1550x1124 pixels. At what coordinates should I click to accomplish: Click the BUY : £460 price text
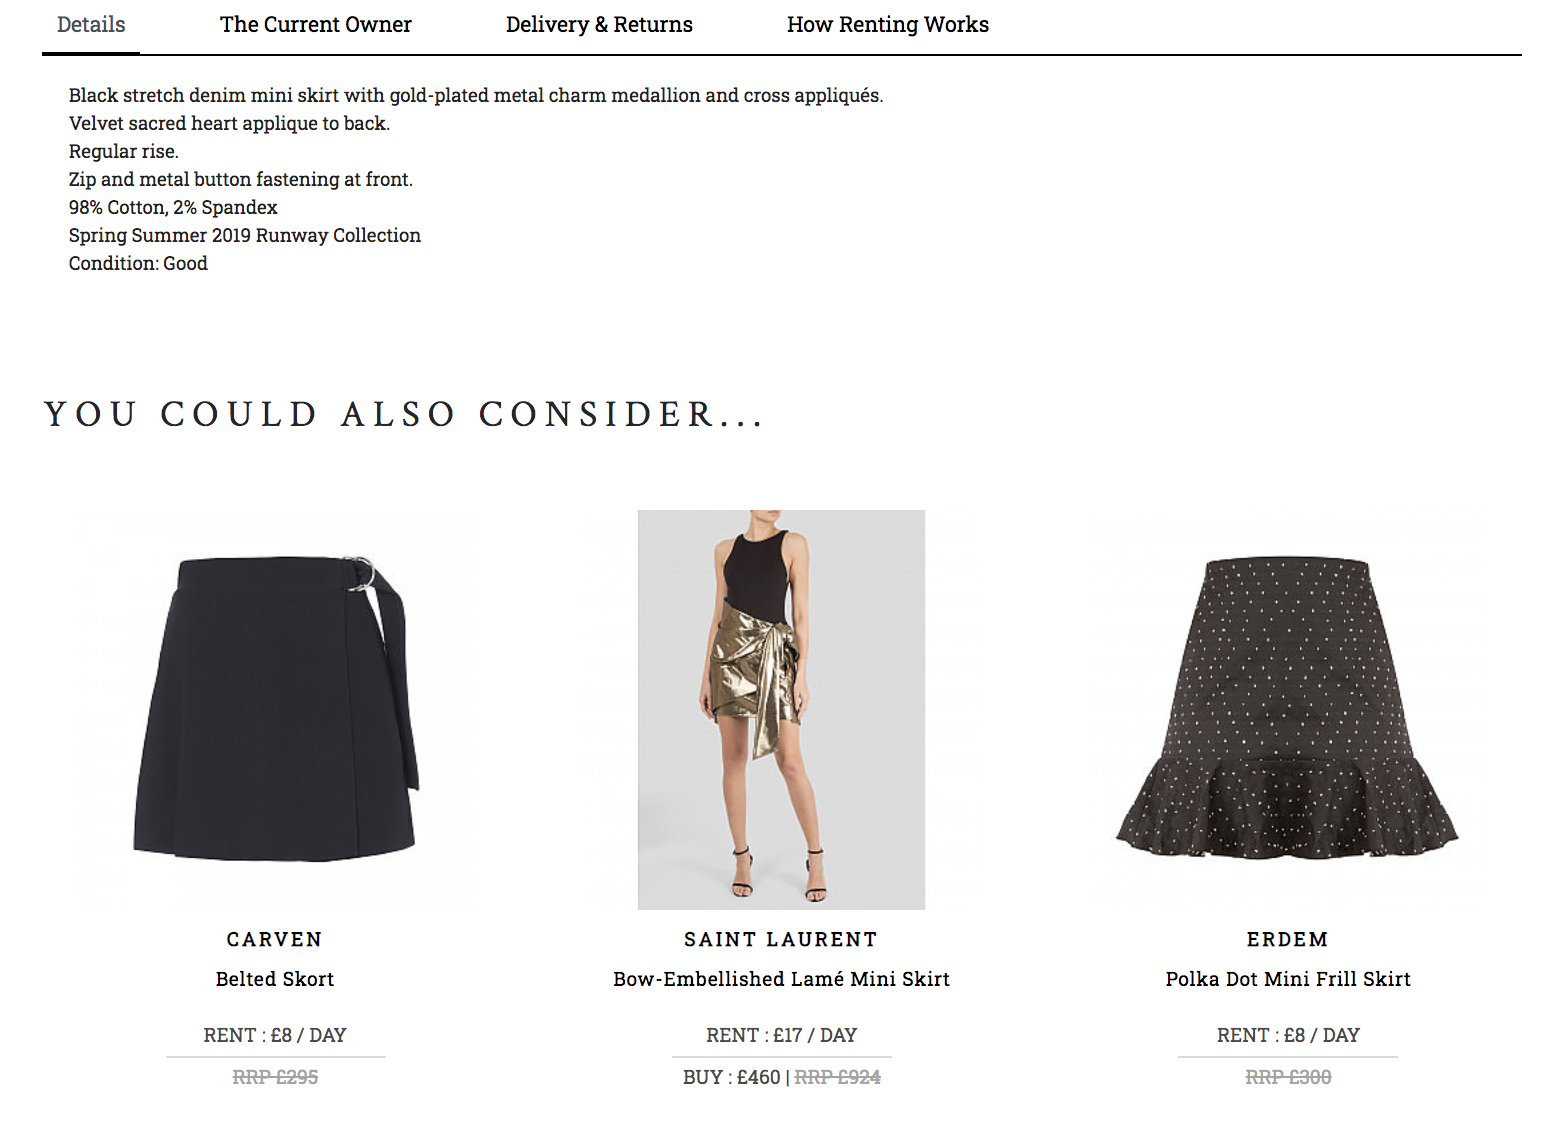coord(732,1077)
